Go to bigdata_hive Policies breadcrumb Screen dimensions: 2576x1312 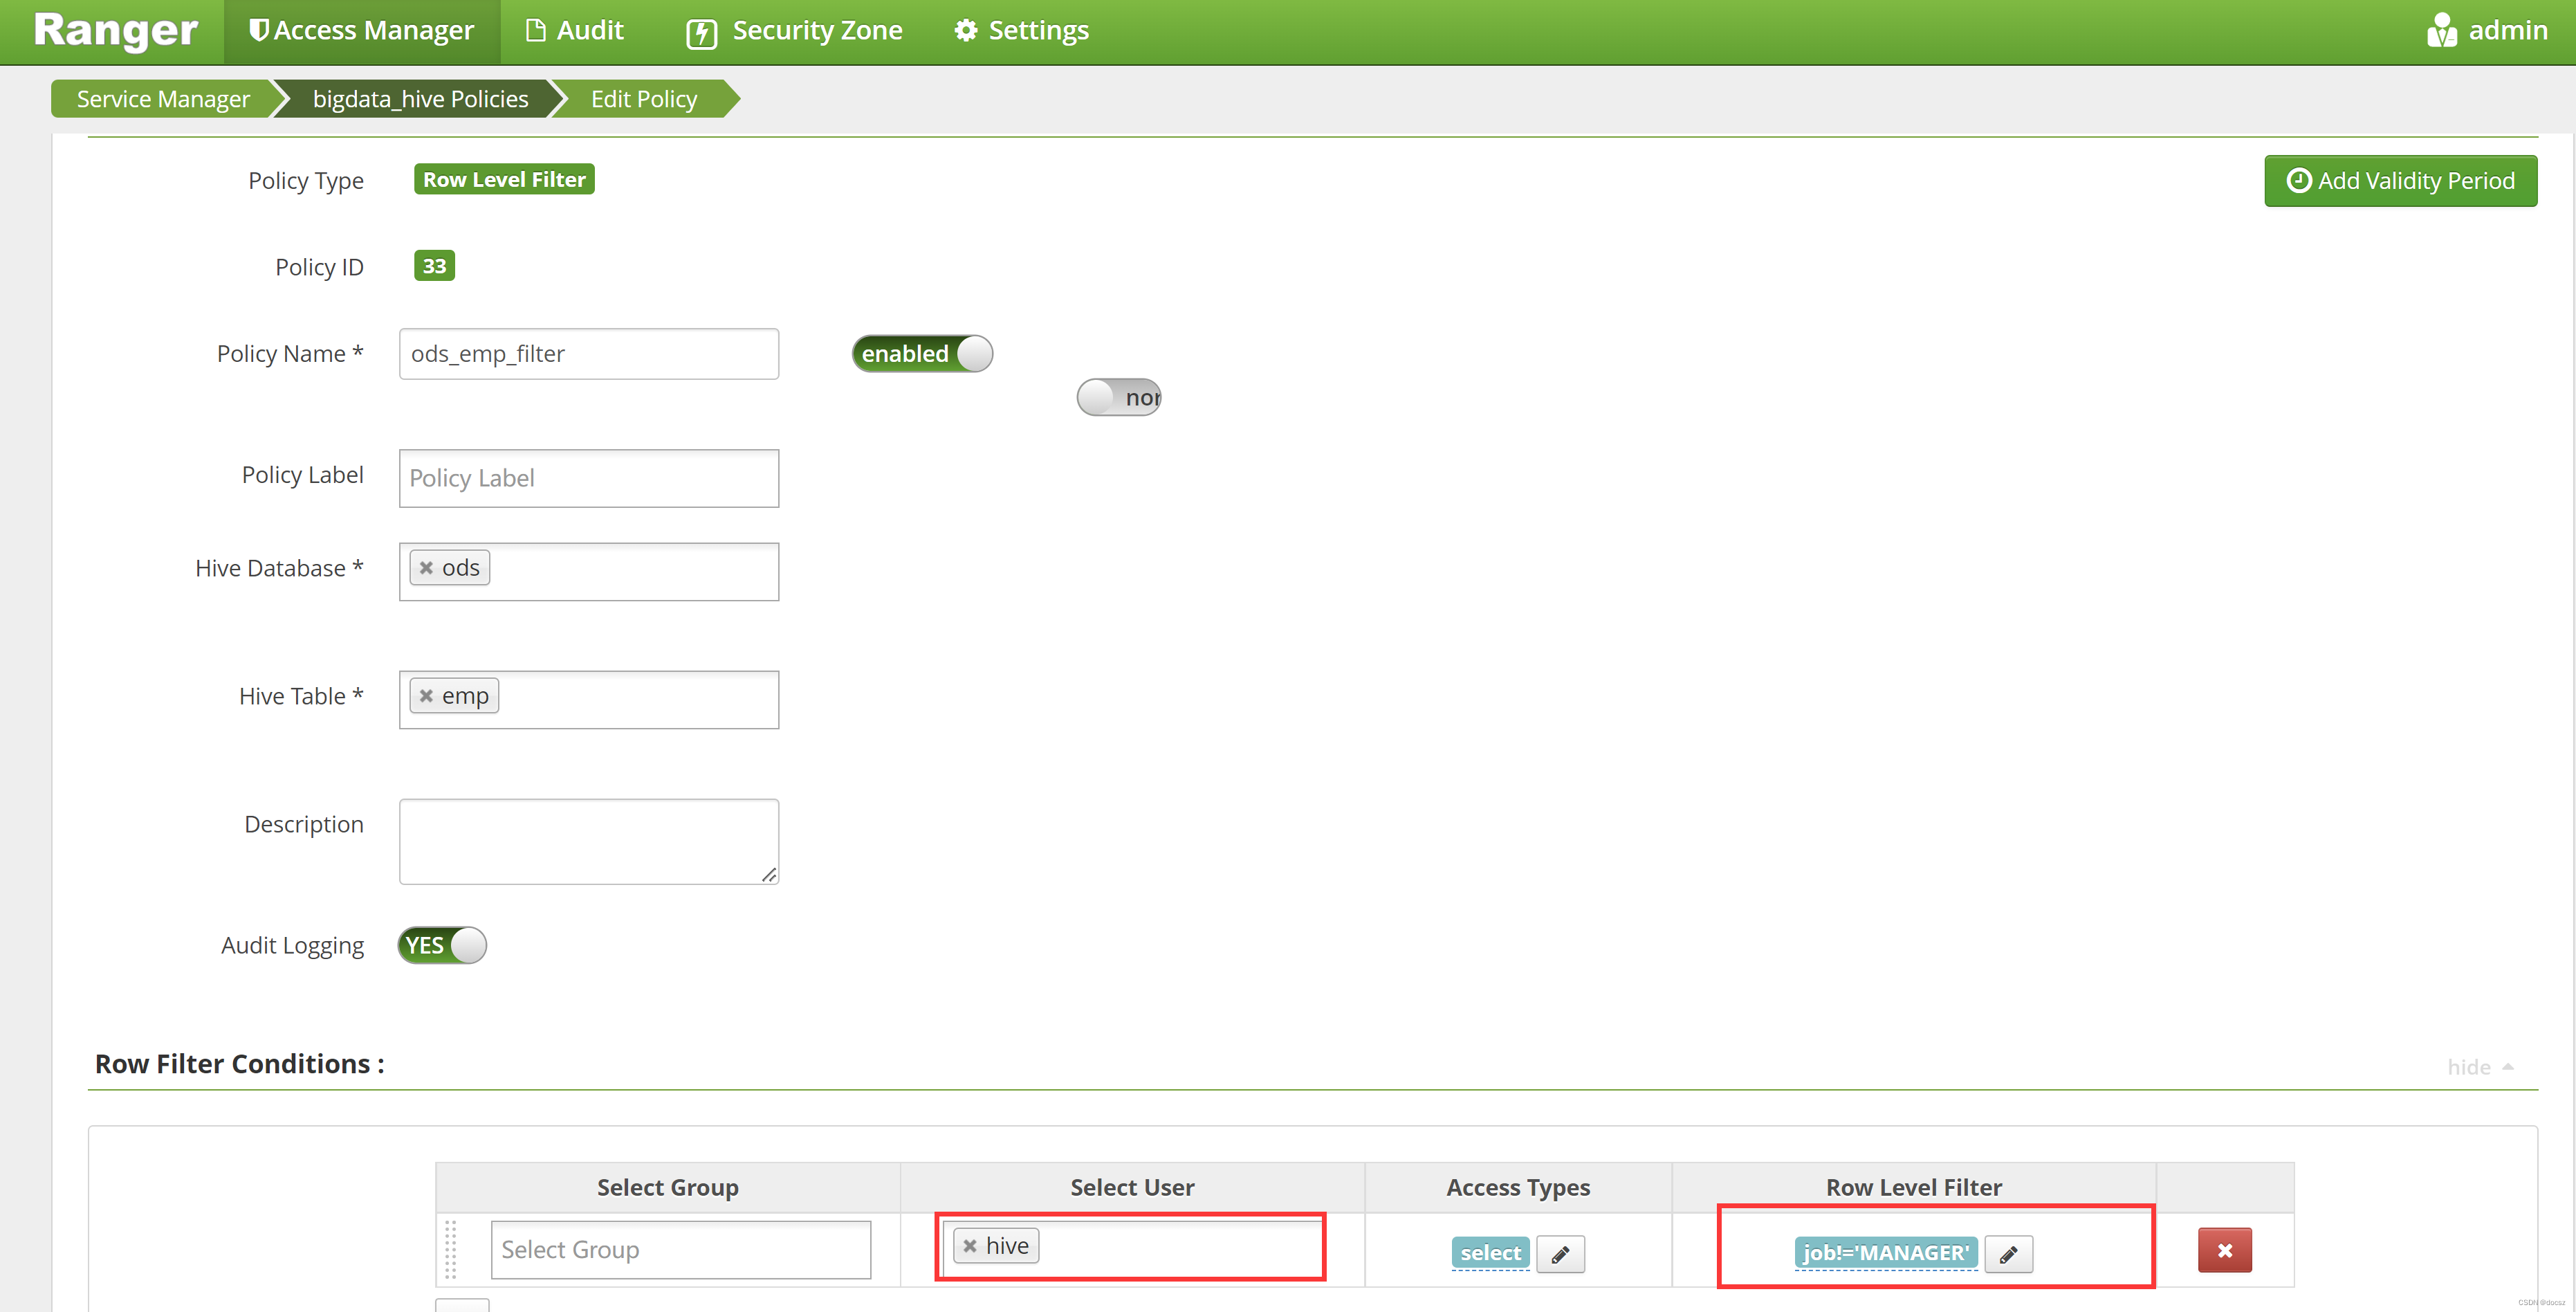click(420, 99)
